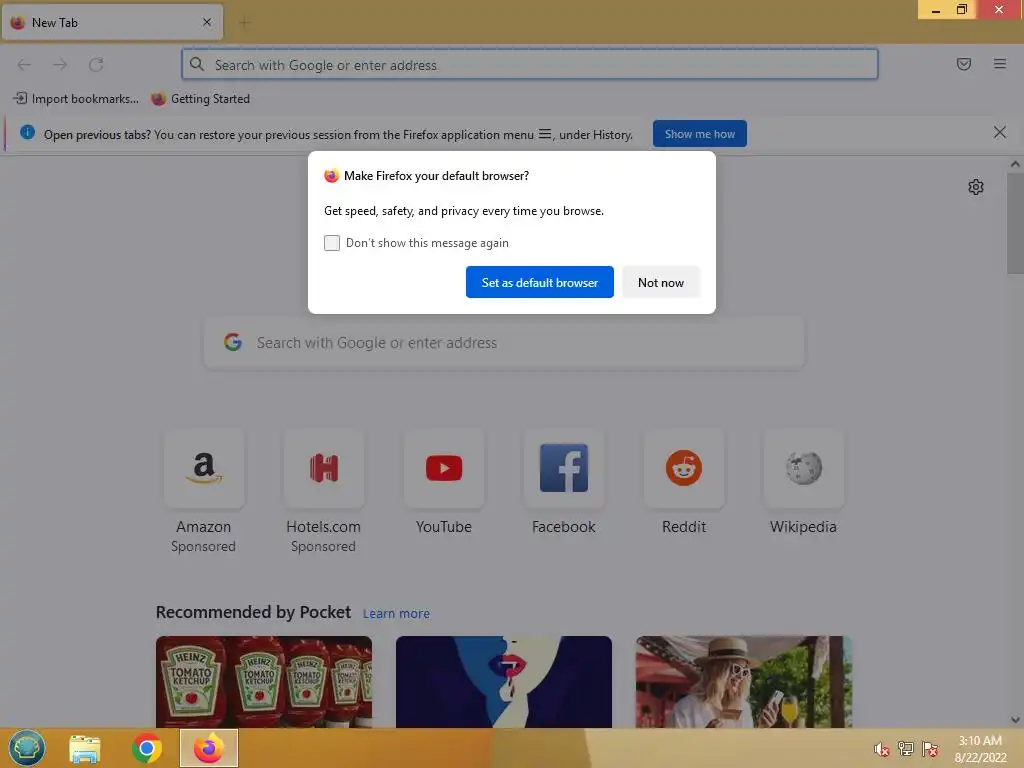
Task: Click the Forward navigation arrow
Action: click(60, 65)
